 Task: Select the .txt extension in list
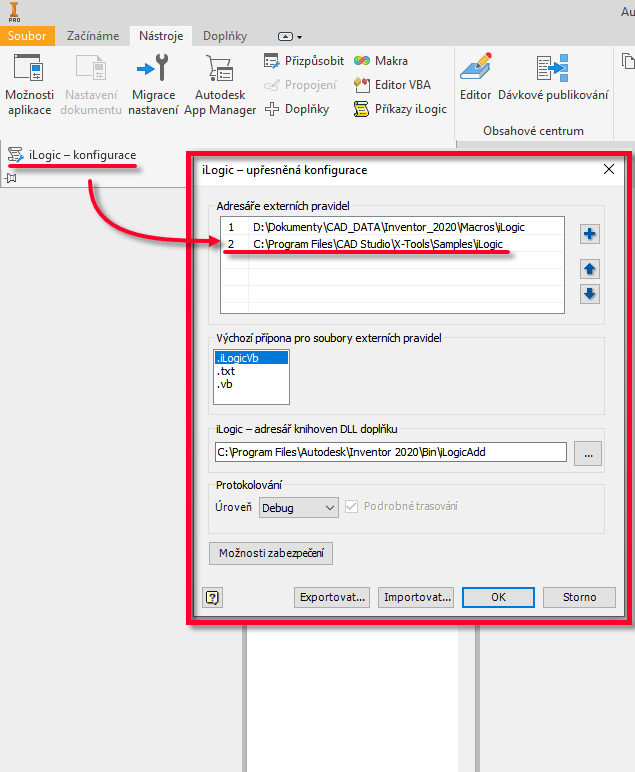point(225,370)
